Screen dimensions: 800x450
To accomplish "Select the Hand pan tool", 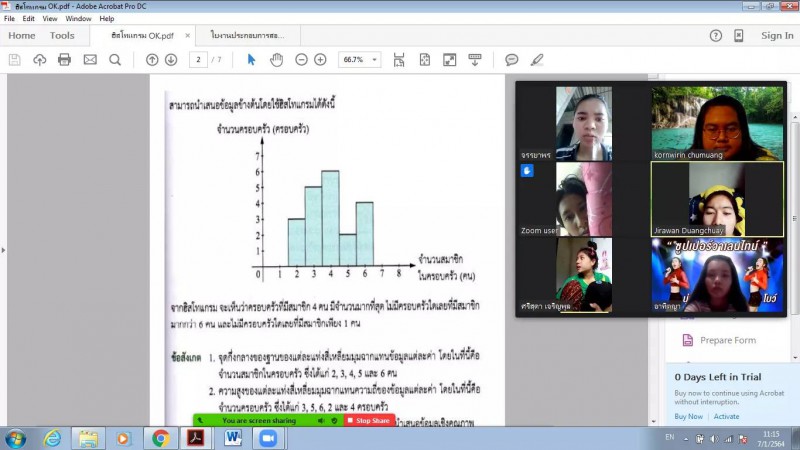I will [x=277, y=60].
